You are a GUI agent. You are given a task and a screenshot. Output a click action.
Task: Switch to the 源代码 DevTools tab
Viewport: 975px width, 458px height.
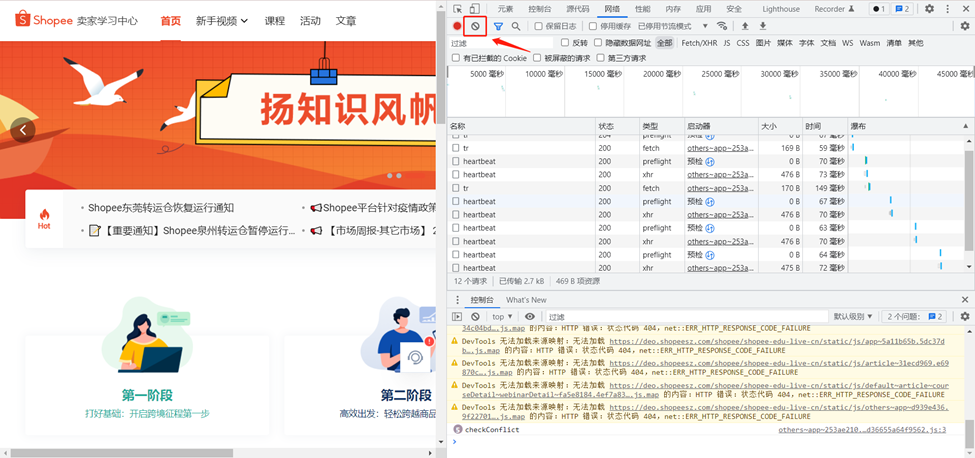(x=578, y=9)
